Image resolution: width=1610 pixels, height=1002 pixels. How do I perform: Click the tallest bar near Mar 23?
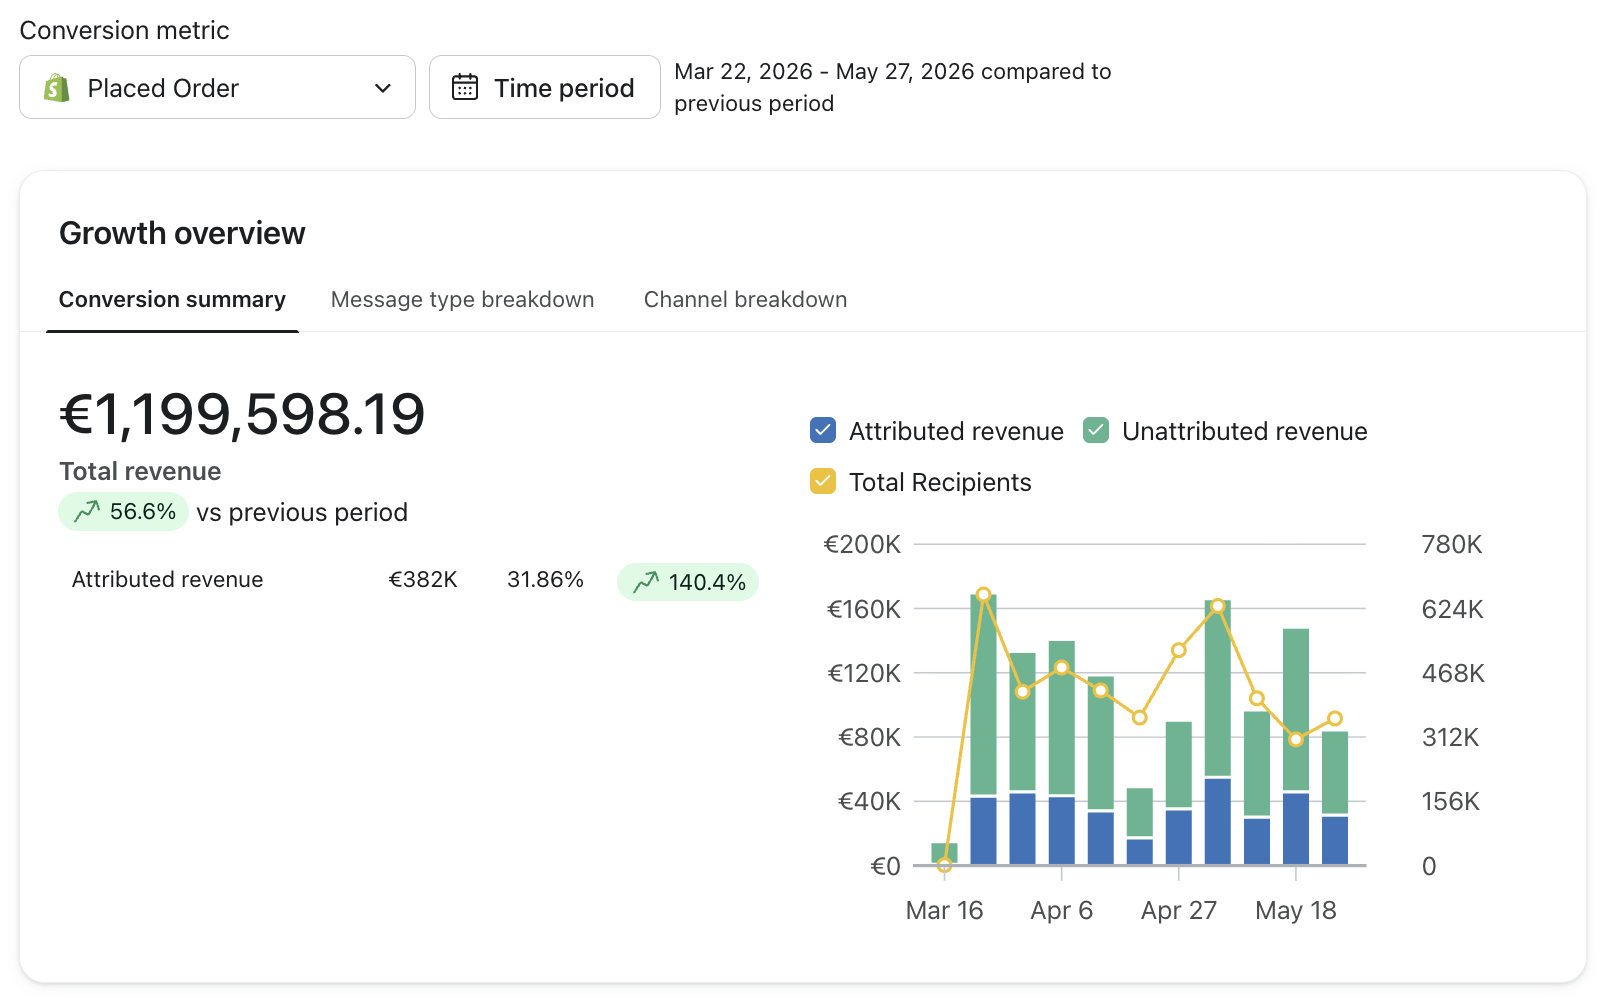[x=983, y=729]
